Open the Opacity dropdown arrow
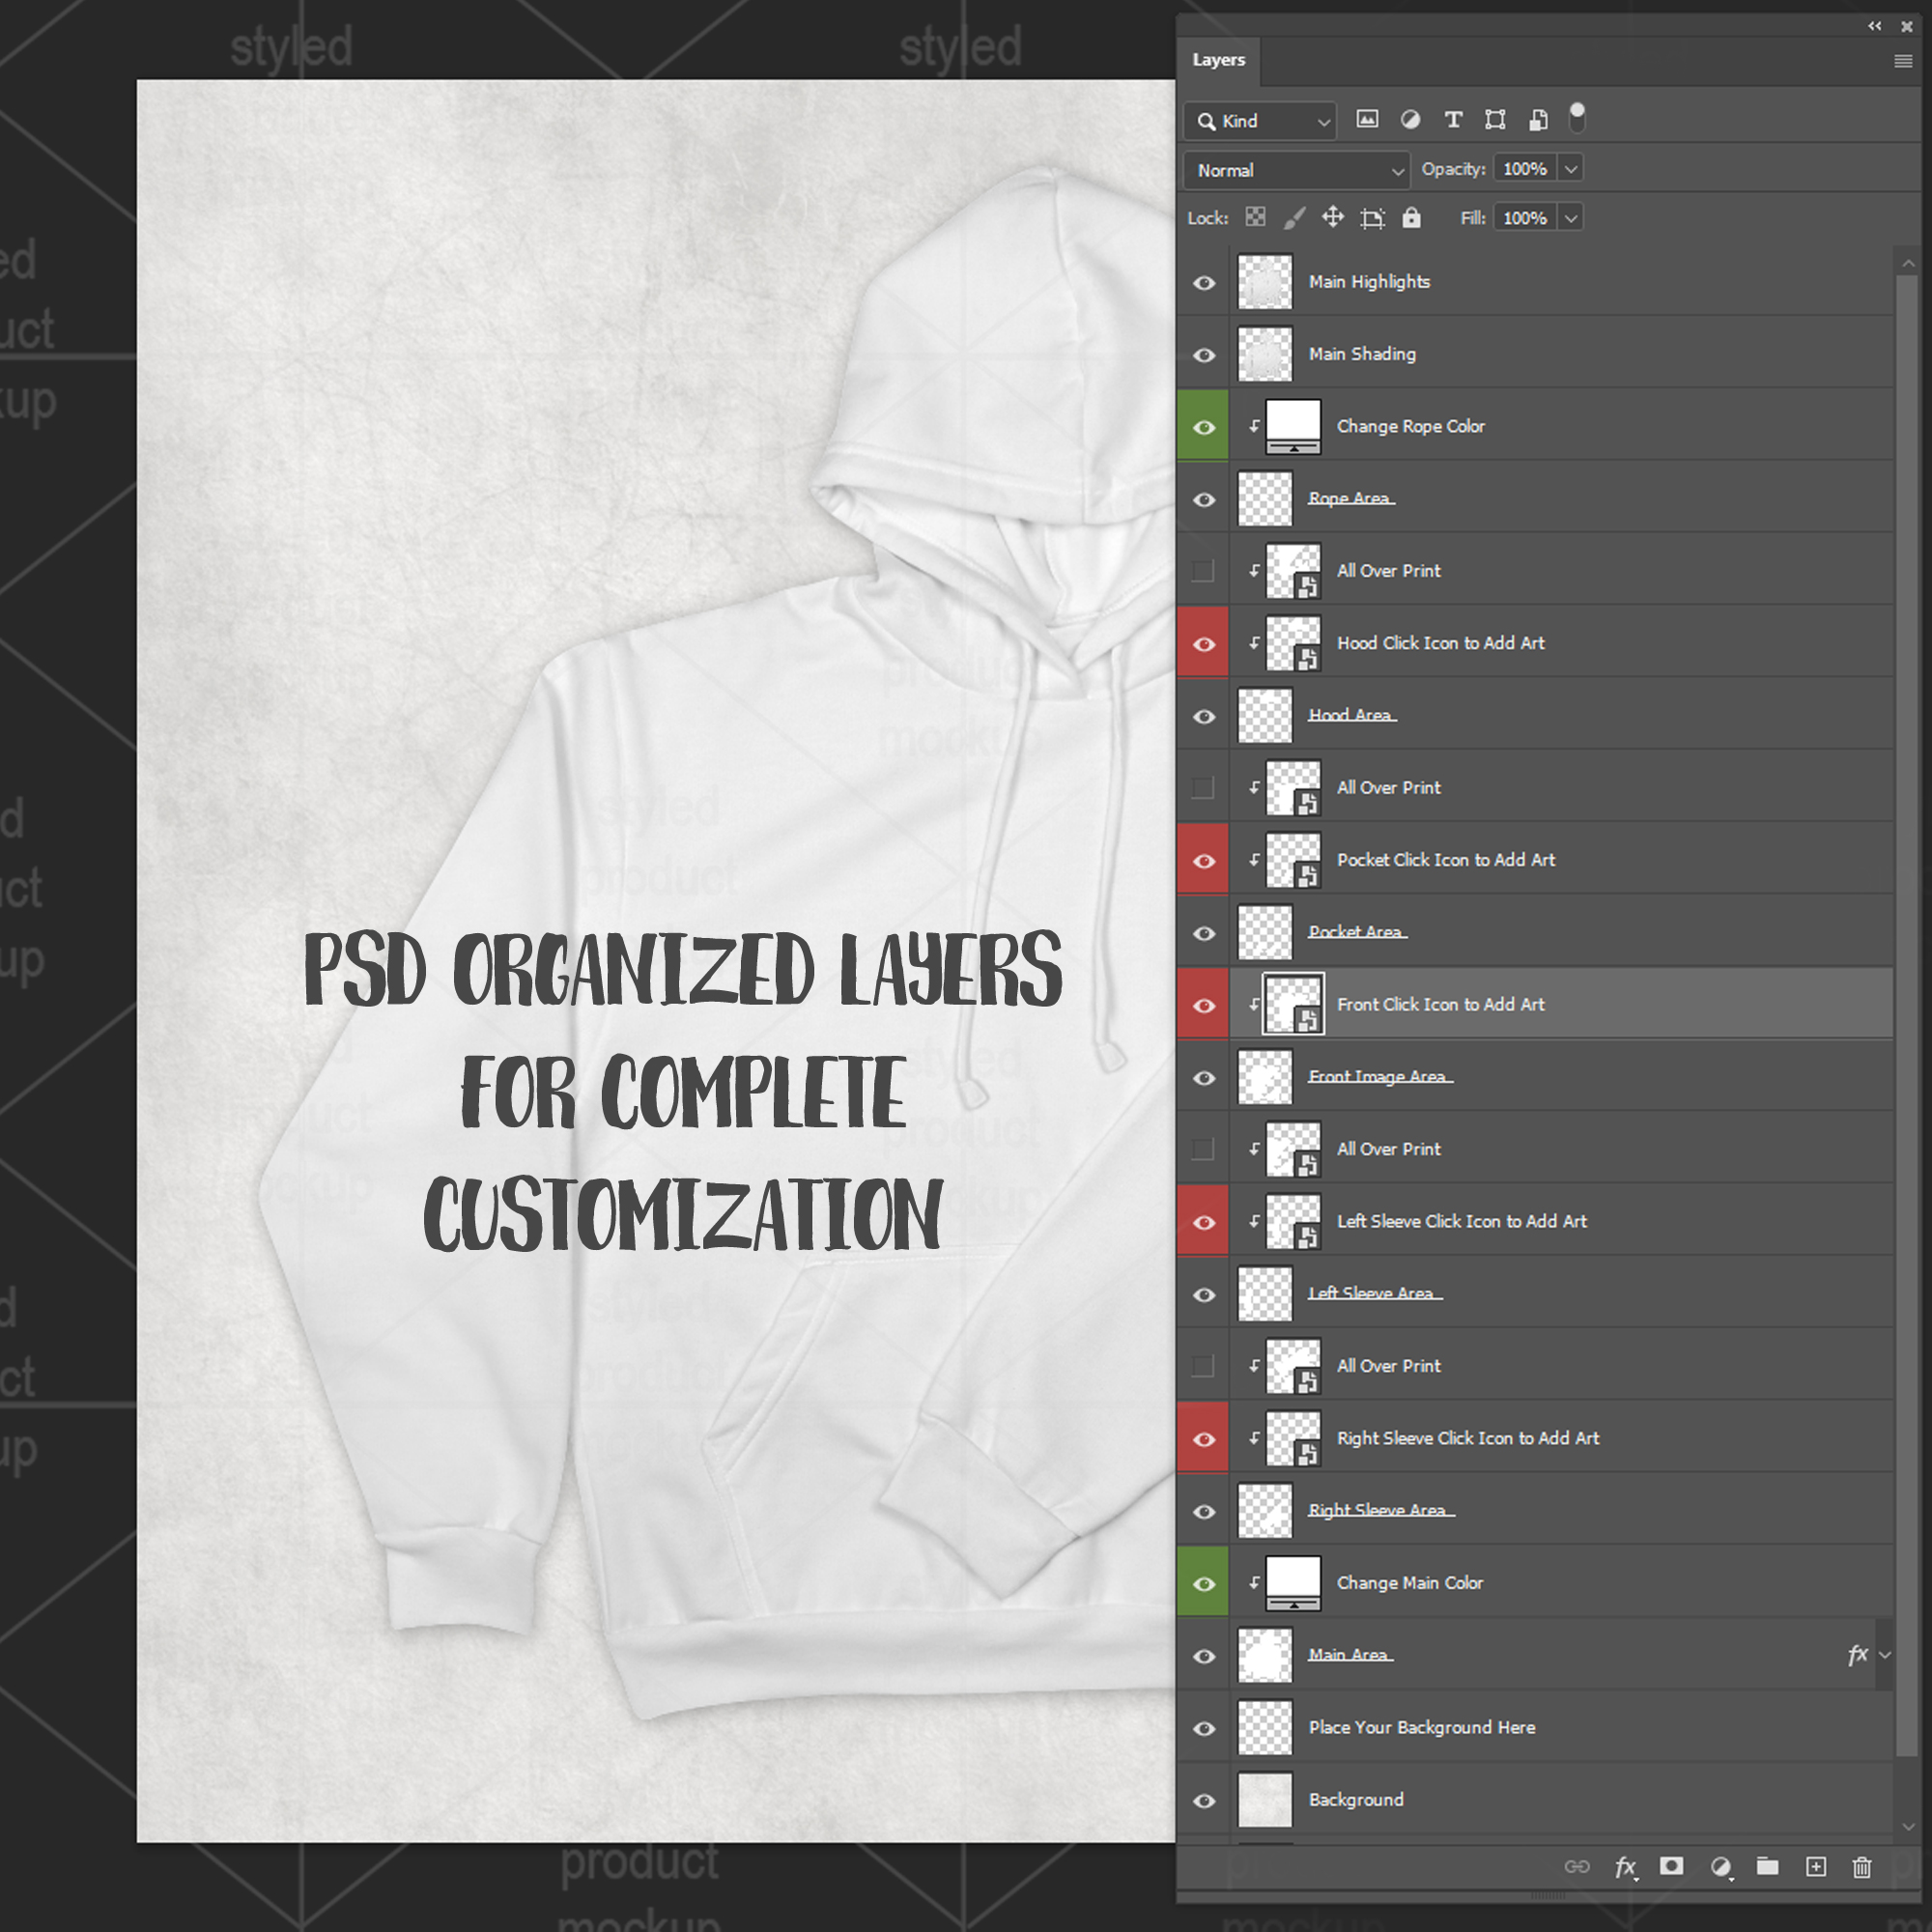1932x1932 pixels. coord(1571,169)
